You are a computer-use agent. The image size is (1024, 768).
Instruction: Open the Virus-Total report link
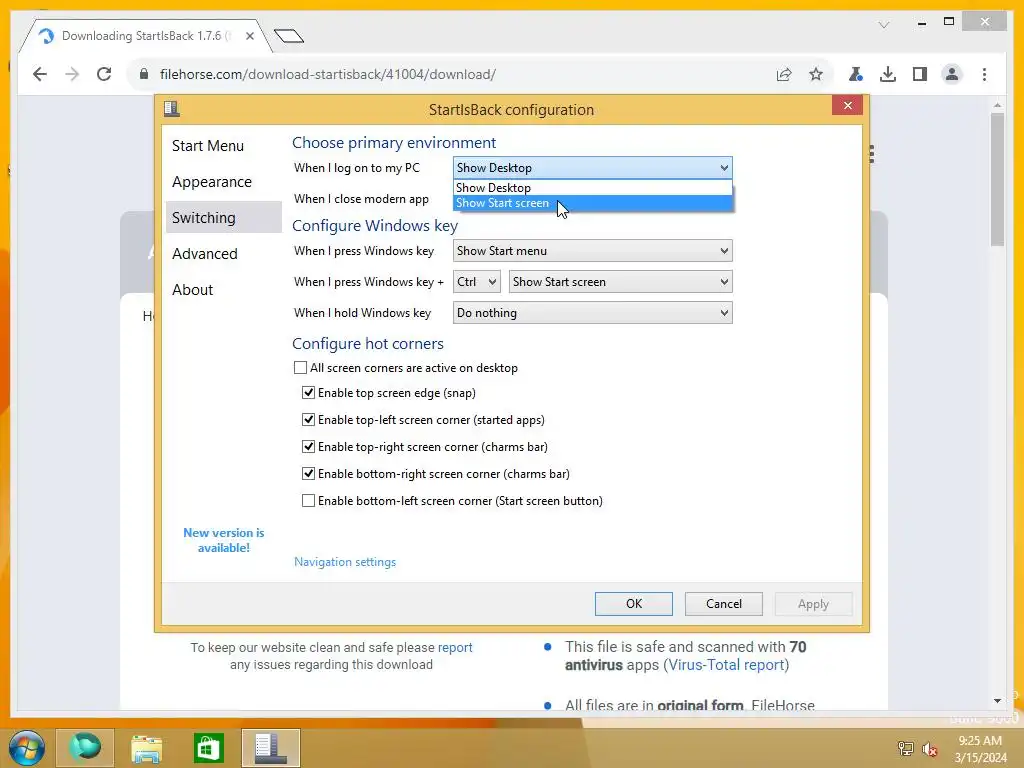726,665
